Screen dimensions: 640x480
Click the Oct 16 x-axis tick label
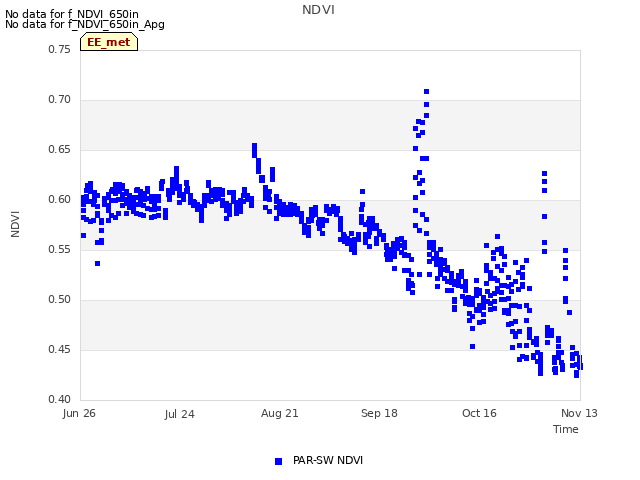click(479, 413)
